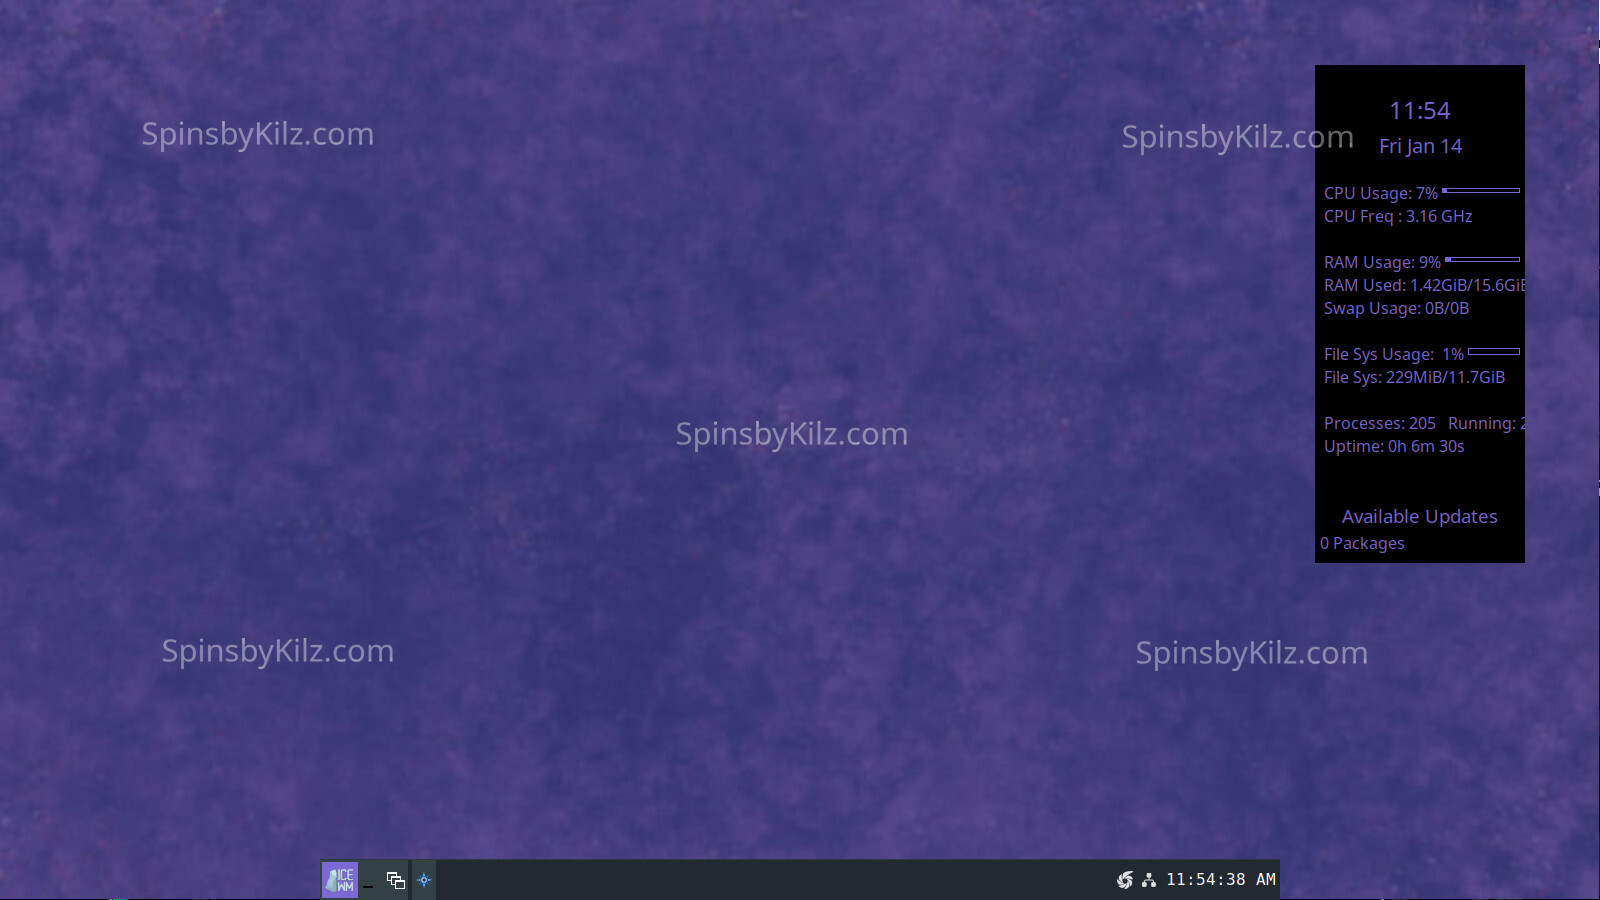The width and height of the screenshot is (1600, 900).
Task: Click the Fri Jan 14 date
Action: pyautogui.click(x=1420, y=146)
